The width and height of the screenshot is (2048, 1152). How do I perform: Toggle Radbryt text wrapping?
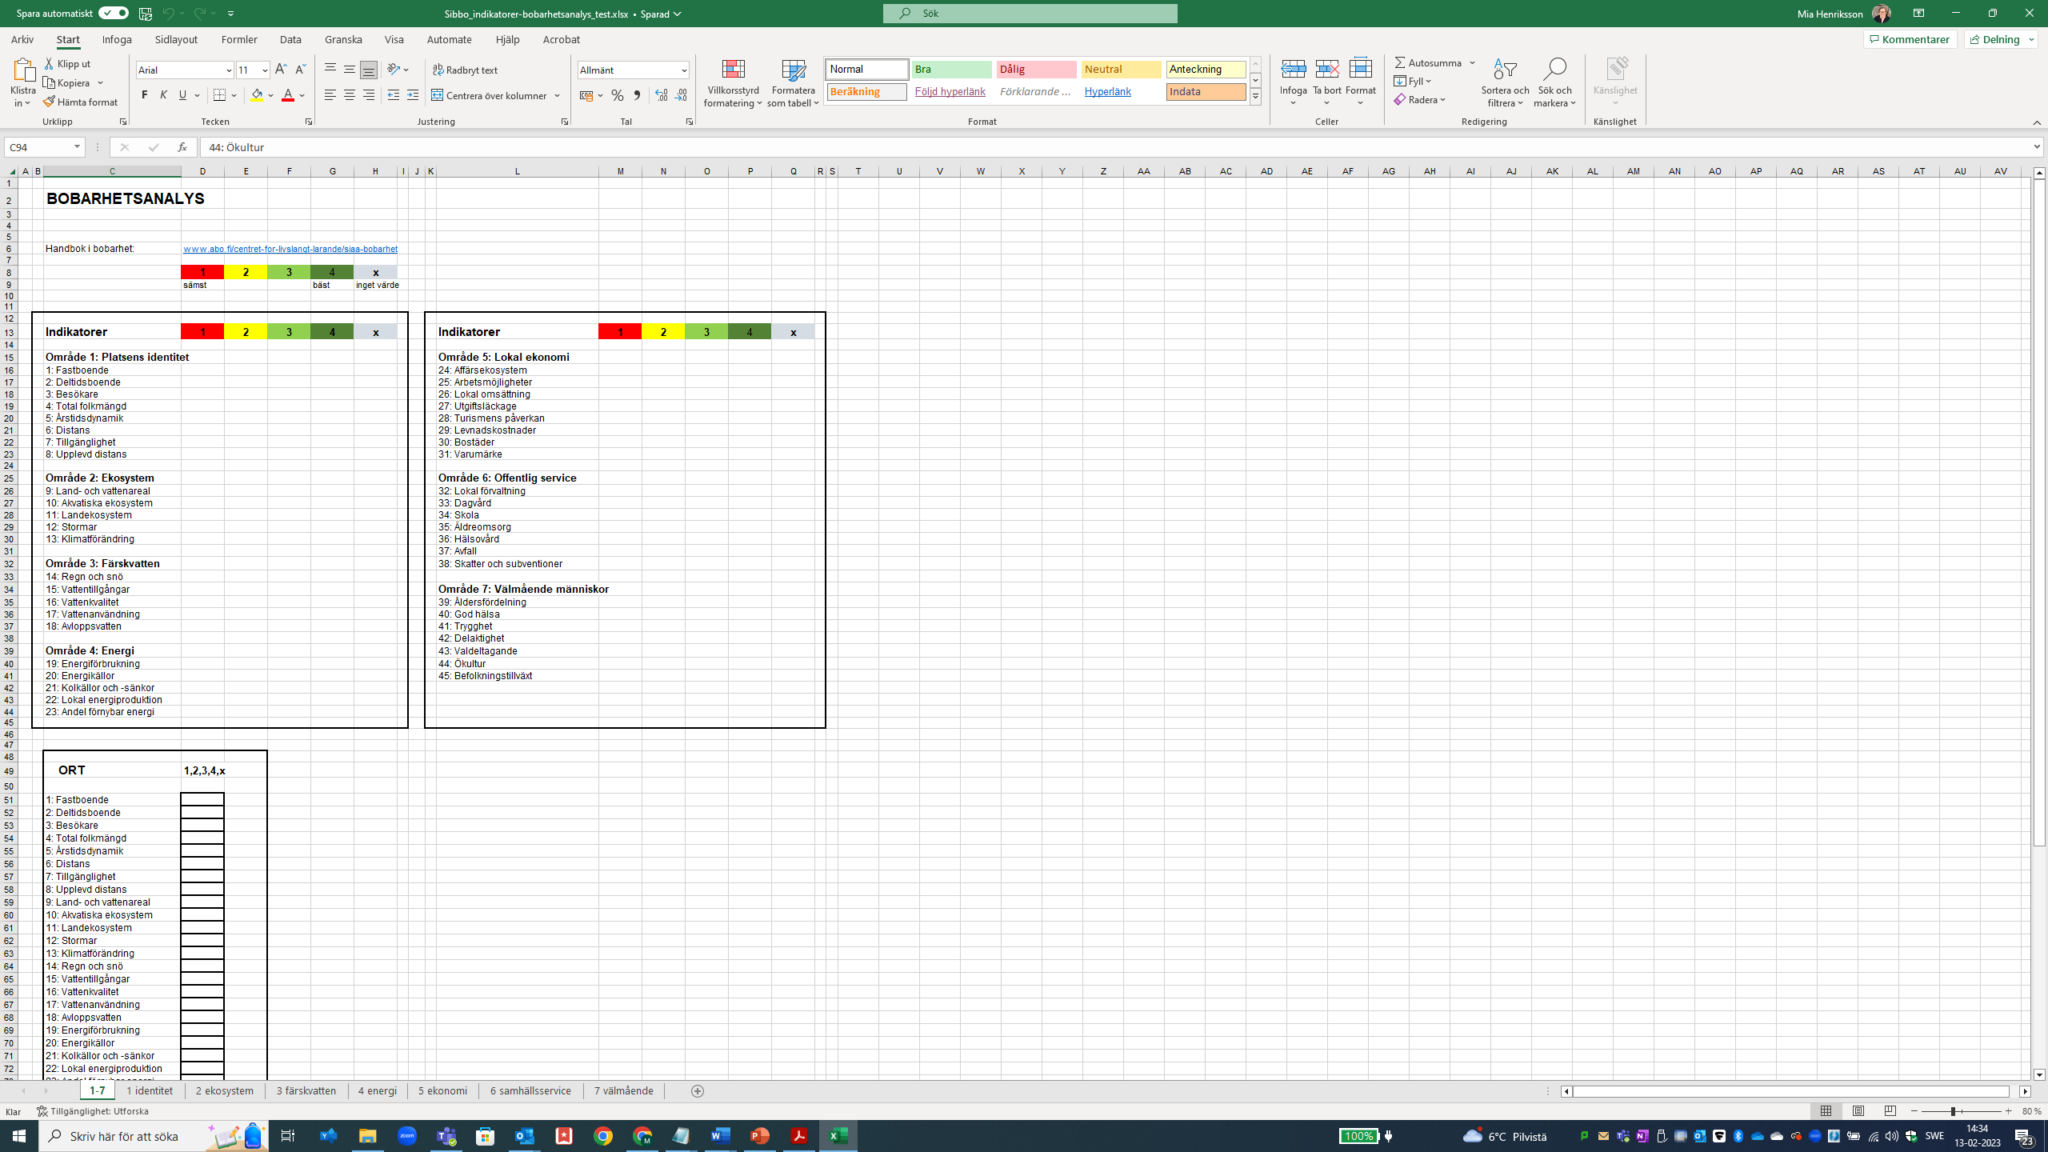point(465,70)
